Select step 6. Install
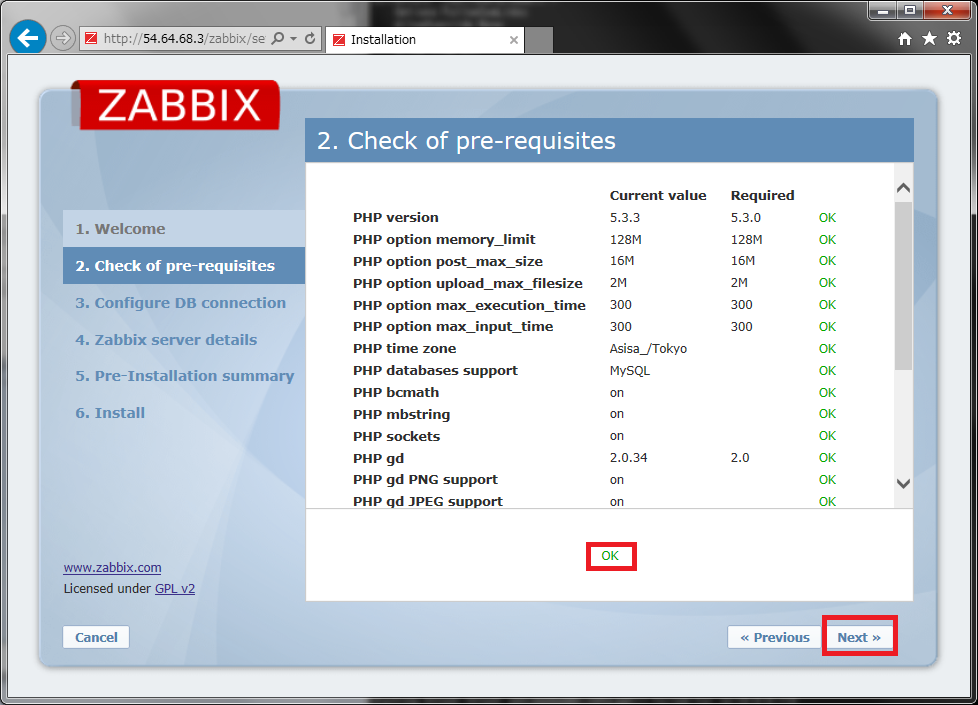 pyautogui.click(x=110, y=413)
